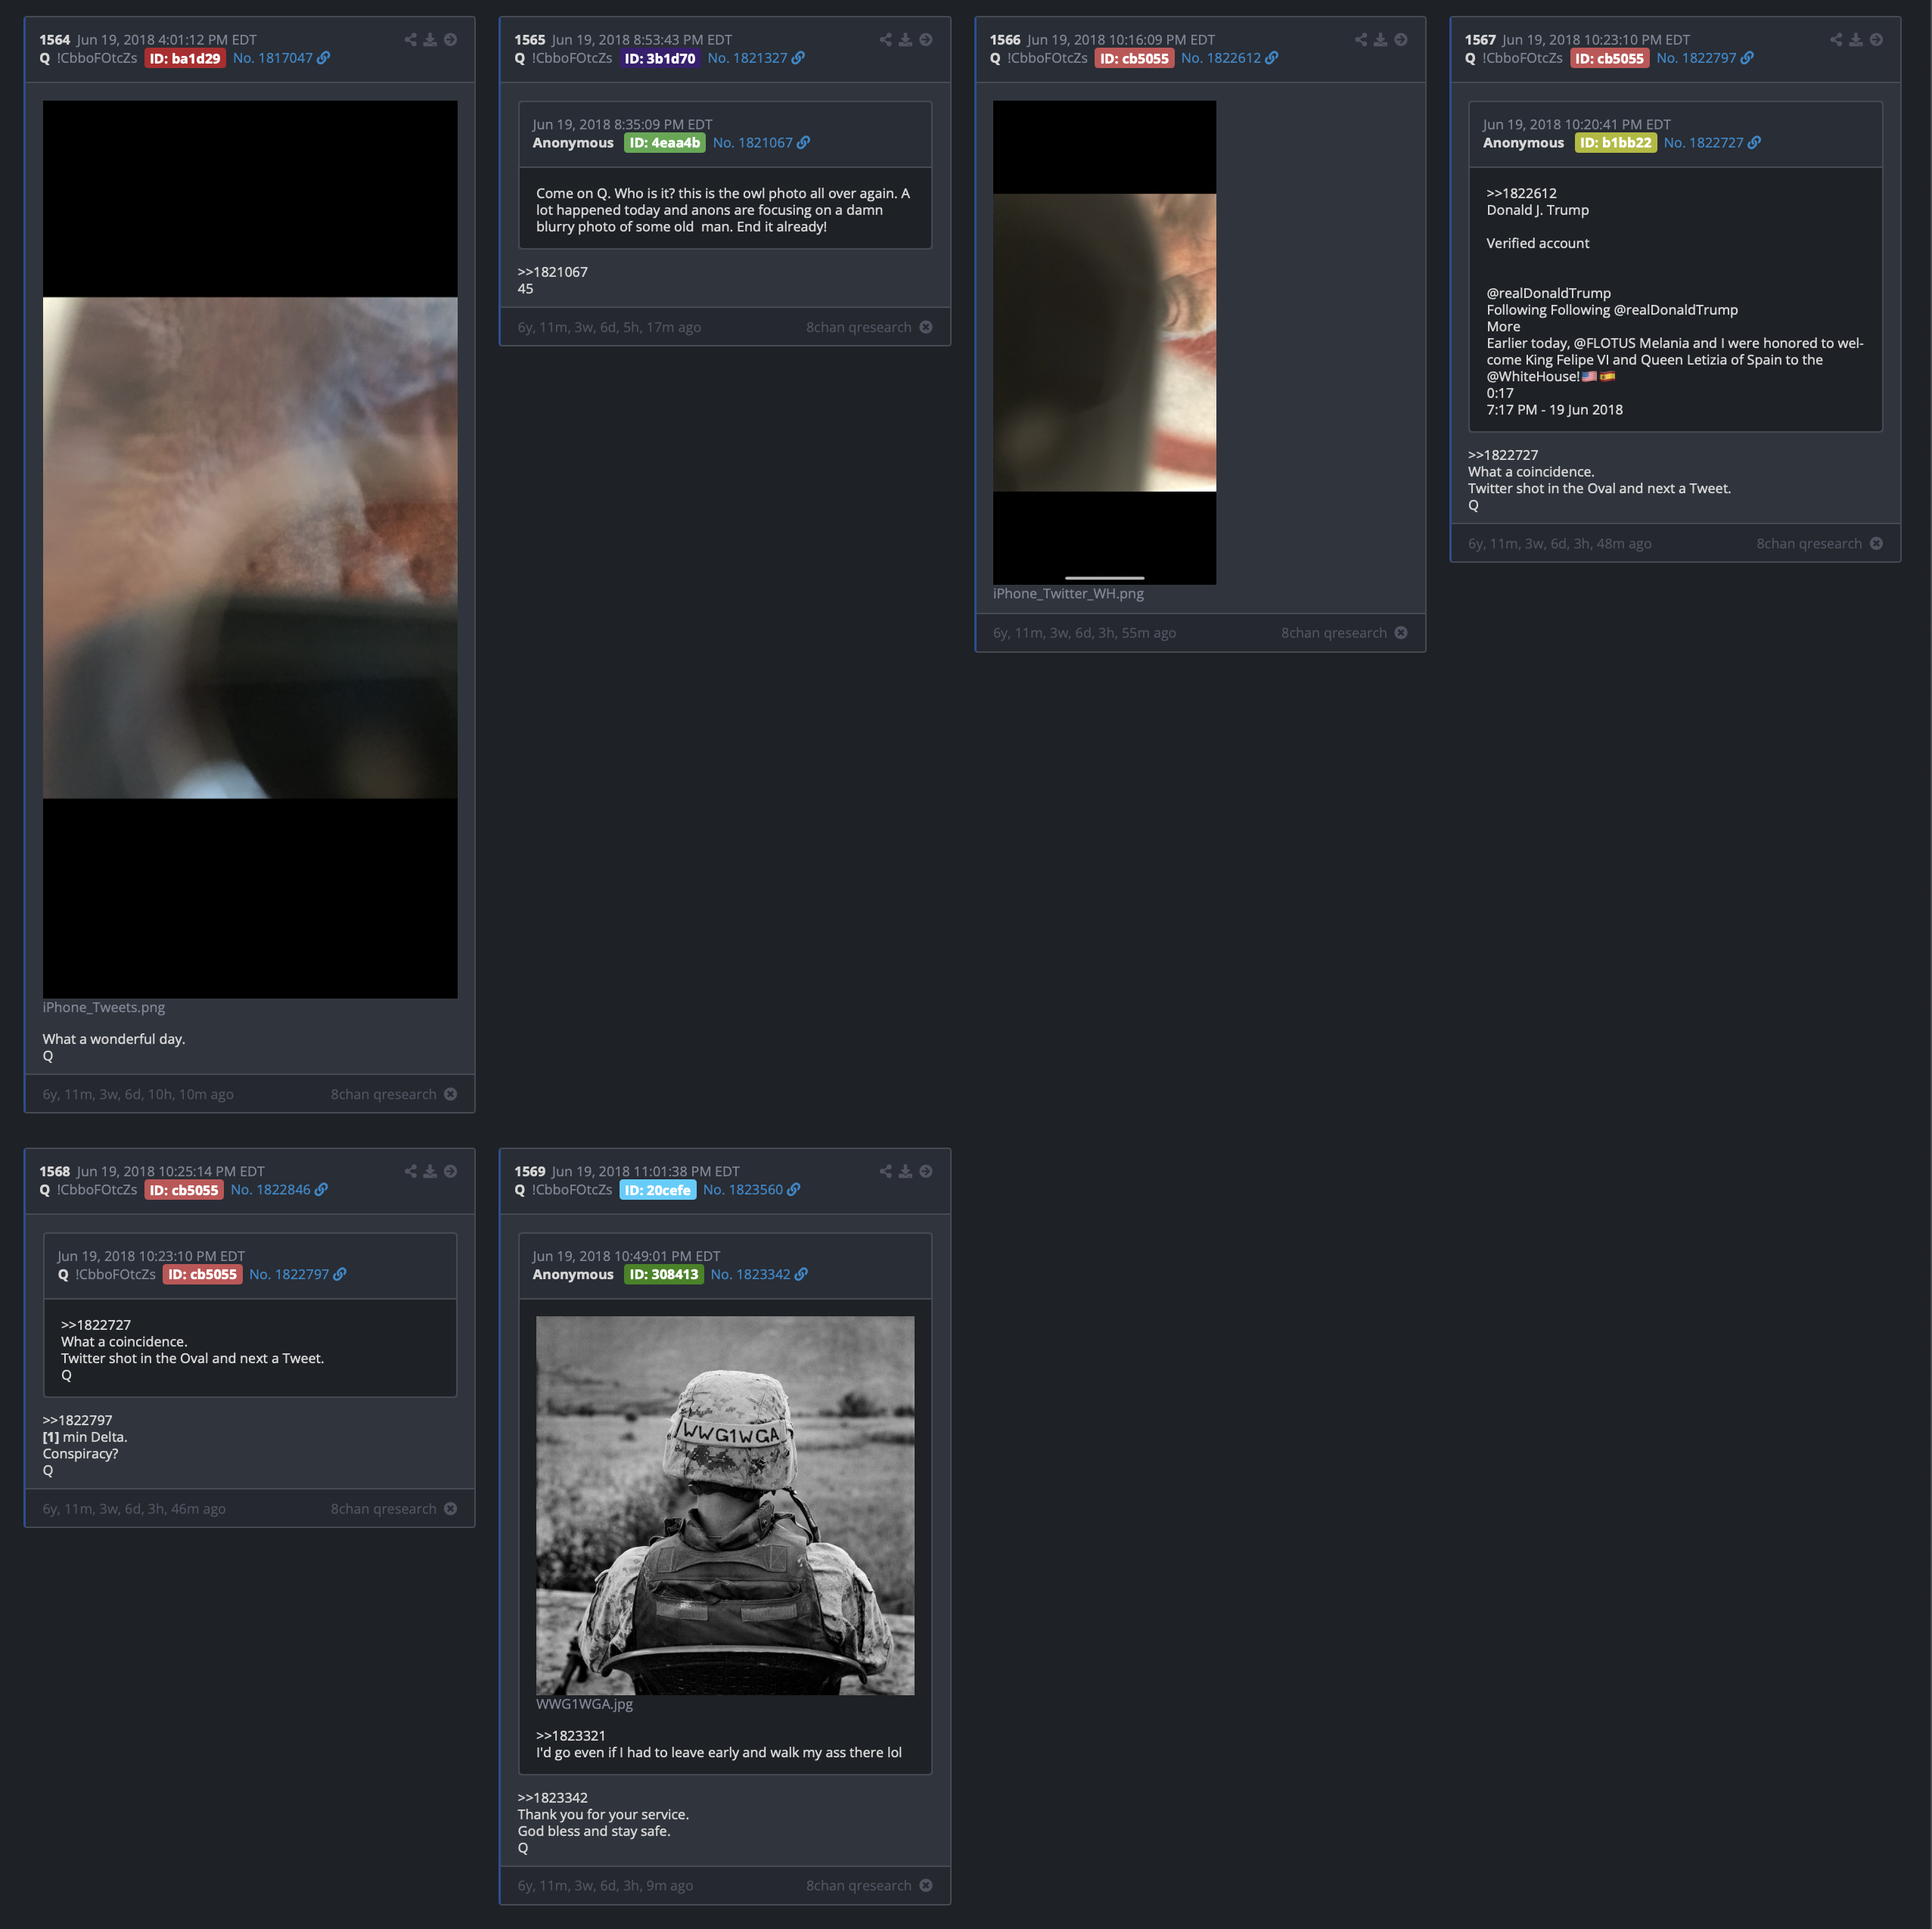The width and height of the screenshot is (1932, 1929).
Task: Share post 1569 using share icon
Action: (x=885, y=1171)
